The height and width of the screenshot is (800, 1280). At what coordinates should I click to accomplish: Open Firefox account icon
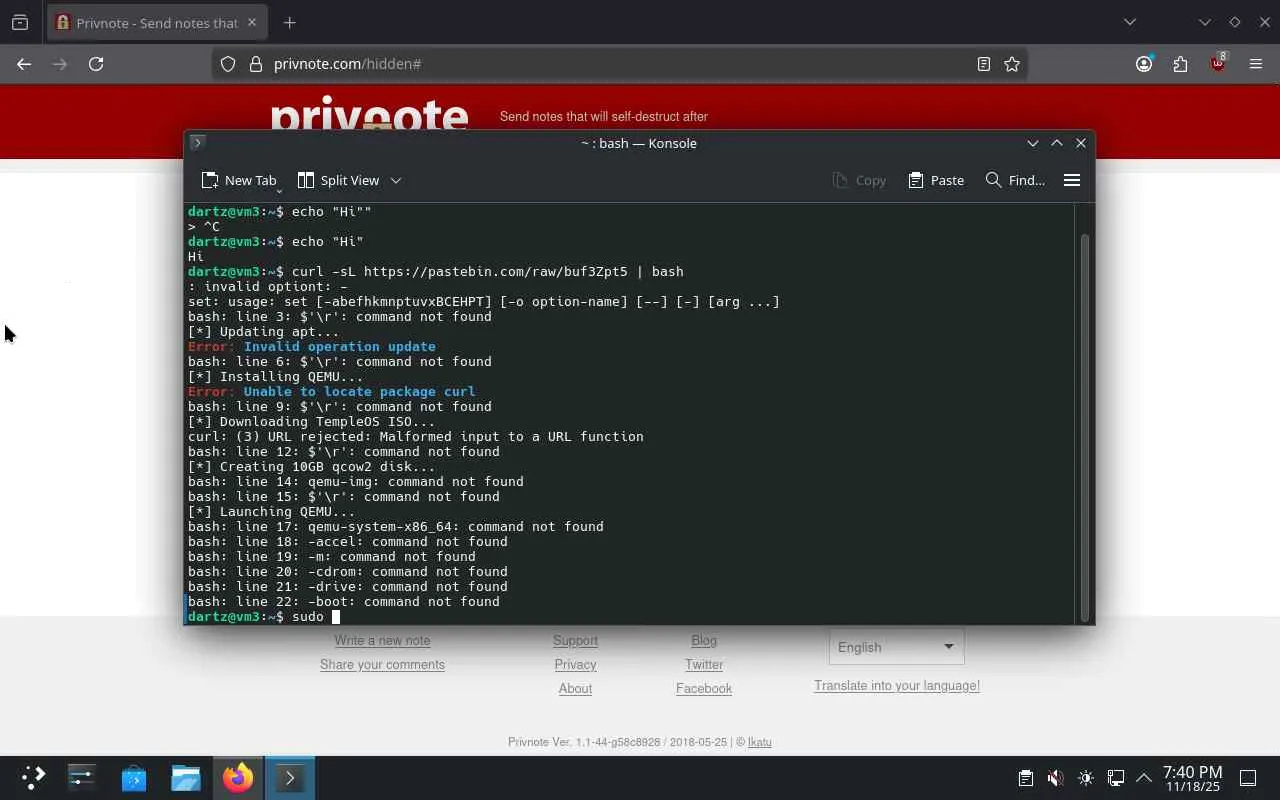1144,64
